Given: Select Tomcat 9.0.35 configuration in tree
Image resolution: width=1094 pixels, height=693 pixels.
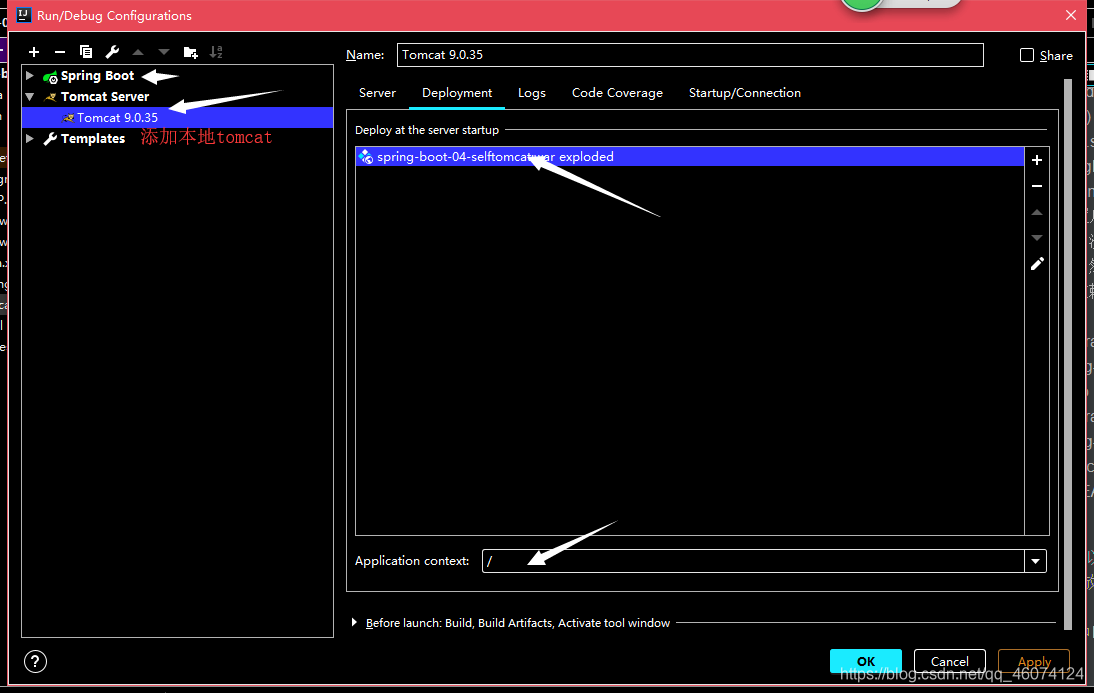Looking at the screenshot, I should pyautogui.click(x=177, y=117).
